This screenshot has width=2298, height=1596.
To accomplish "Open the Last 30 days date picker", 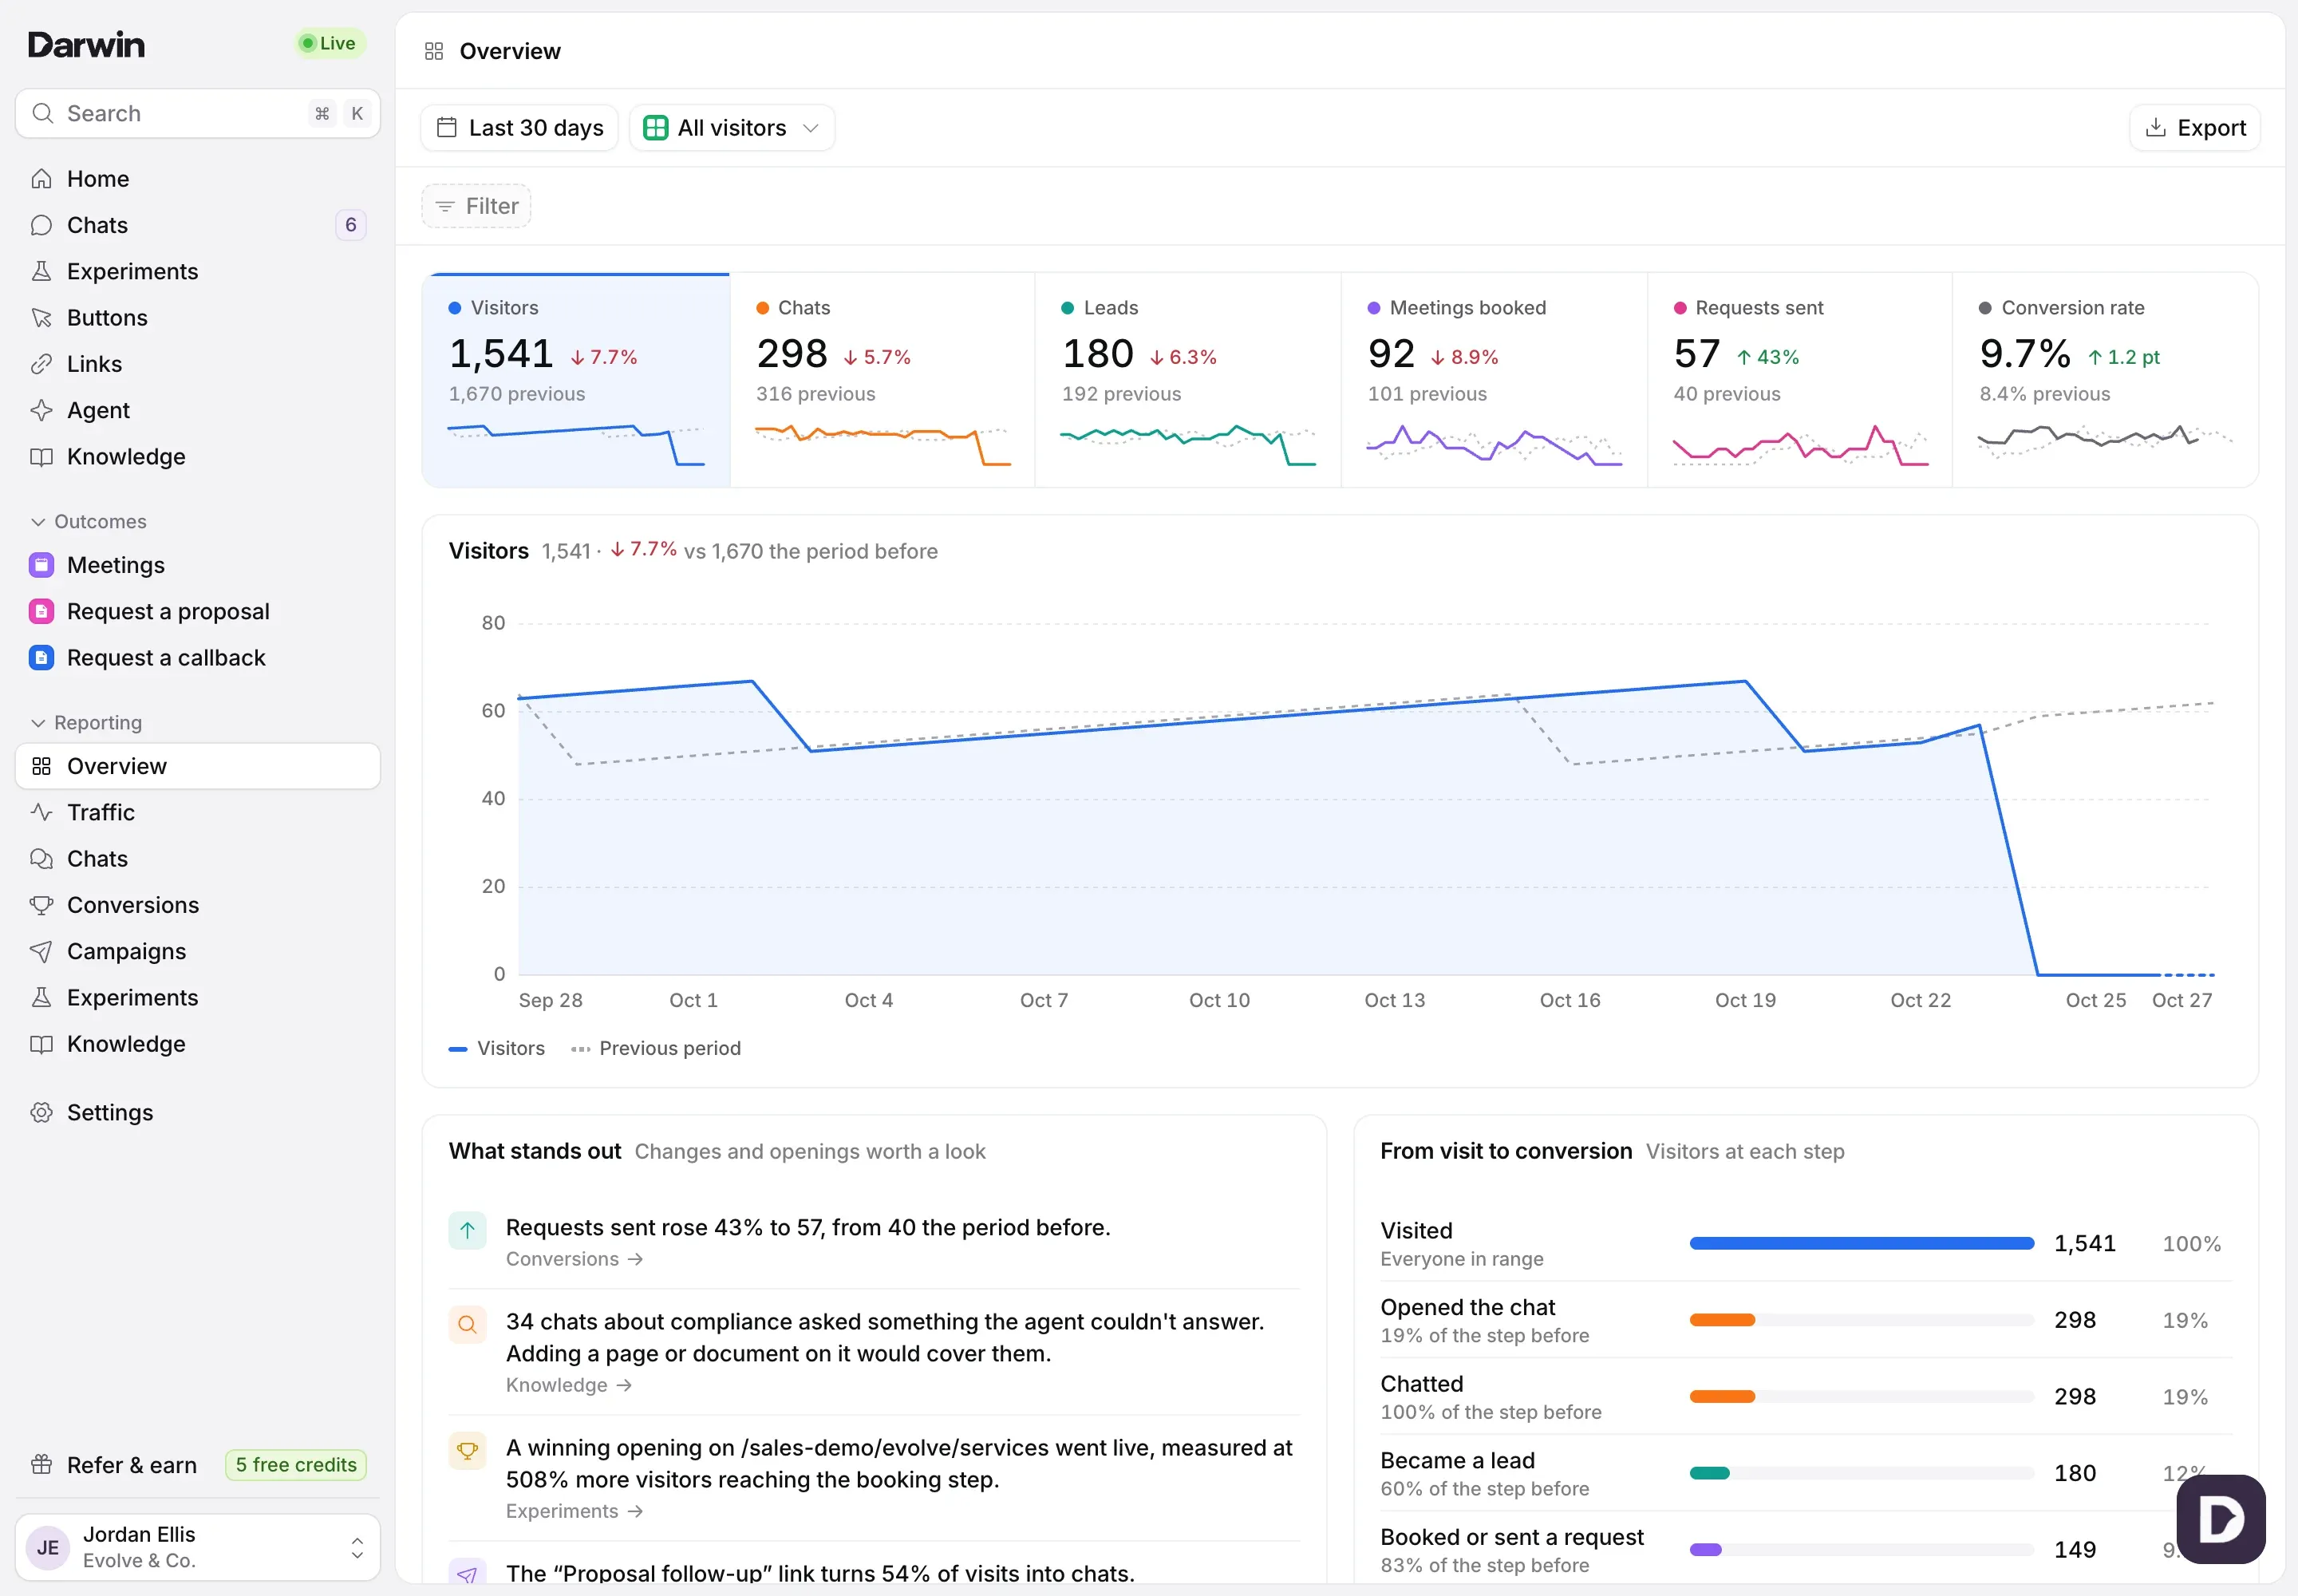I will coord(520,128).
